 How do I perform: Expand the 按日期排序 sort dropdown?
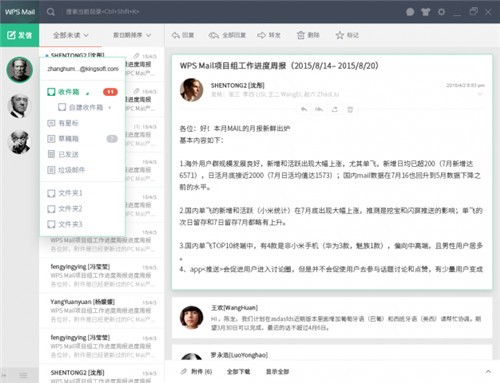[x=132, y=35]
